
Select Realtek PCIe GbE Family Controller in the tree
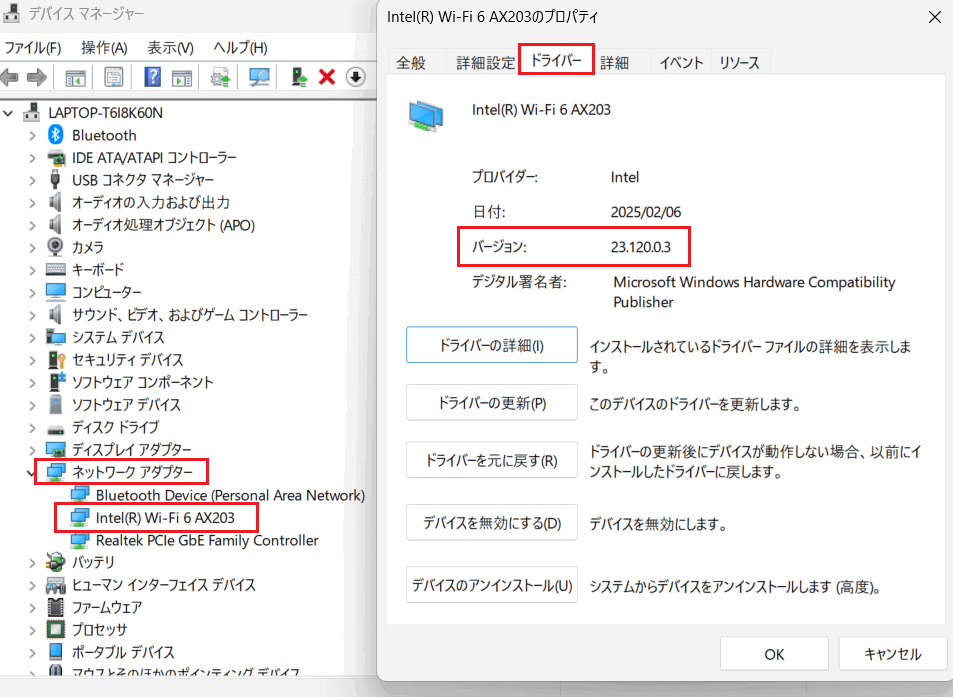(207, 540)
